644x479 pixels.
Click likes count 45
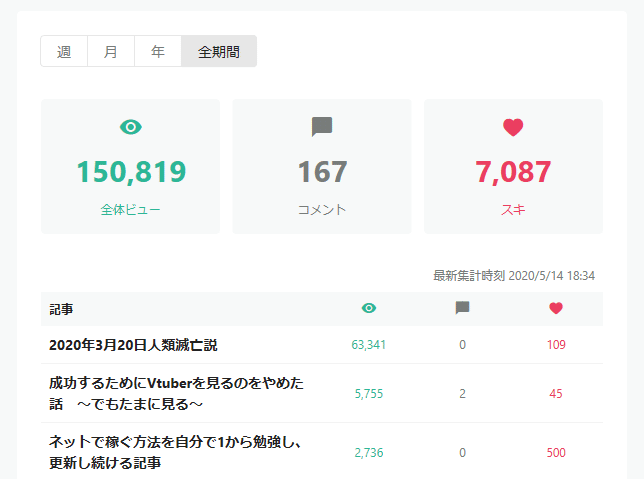(x=556, y=394)
